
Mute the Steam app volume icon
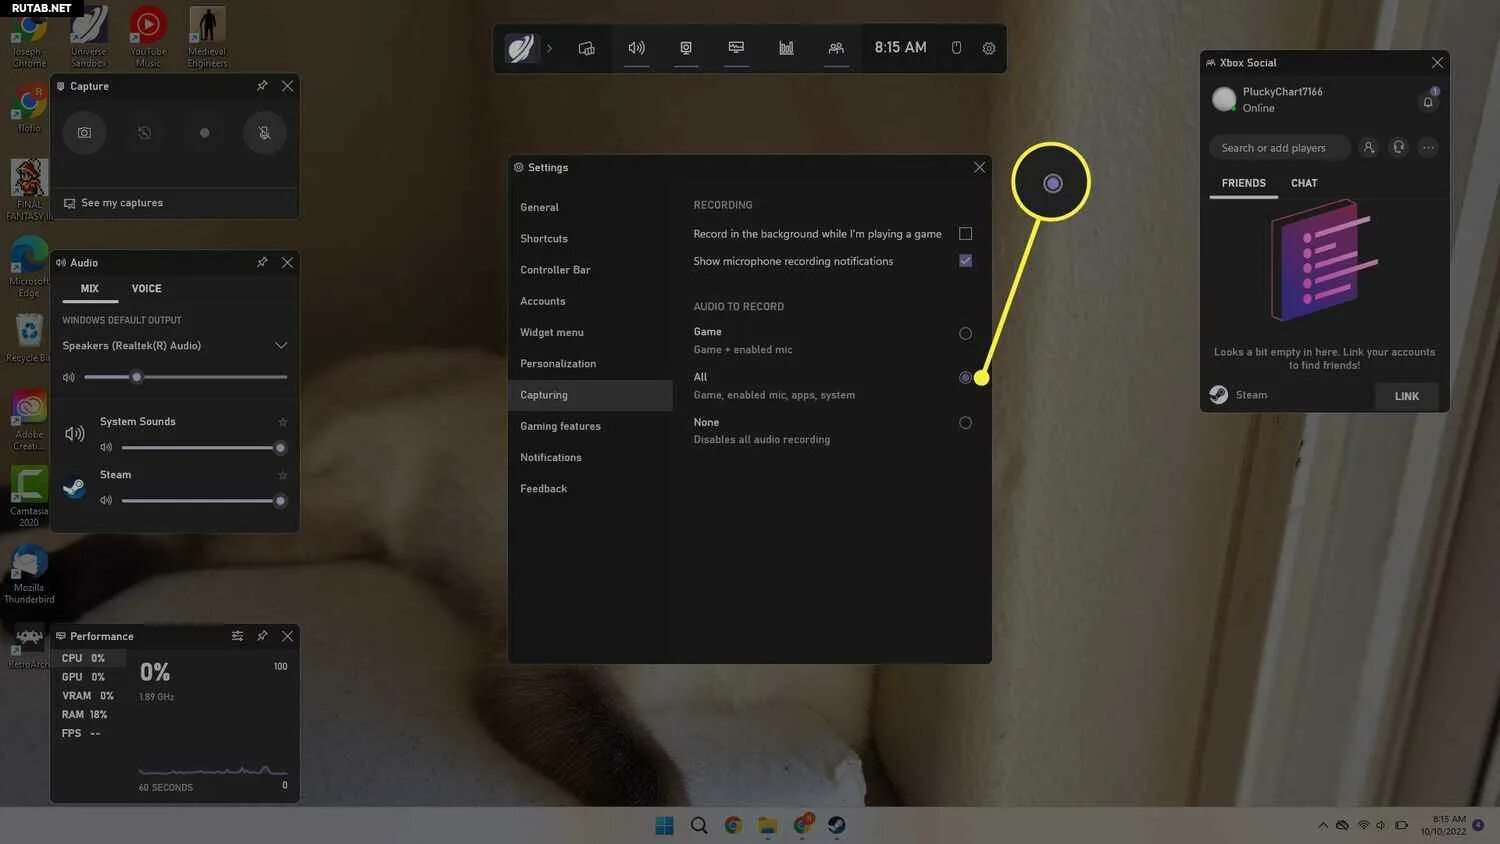(x=106, y=500)
